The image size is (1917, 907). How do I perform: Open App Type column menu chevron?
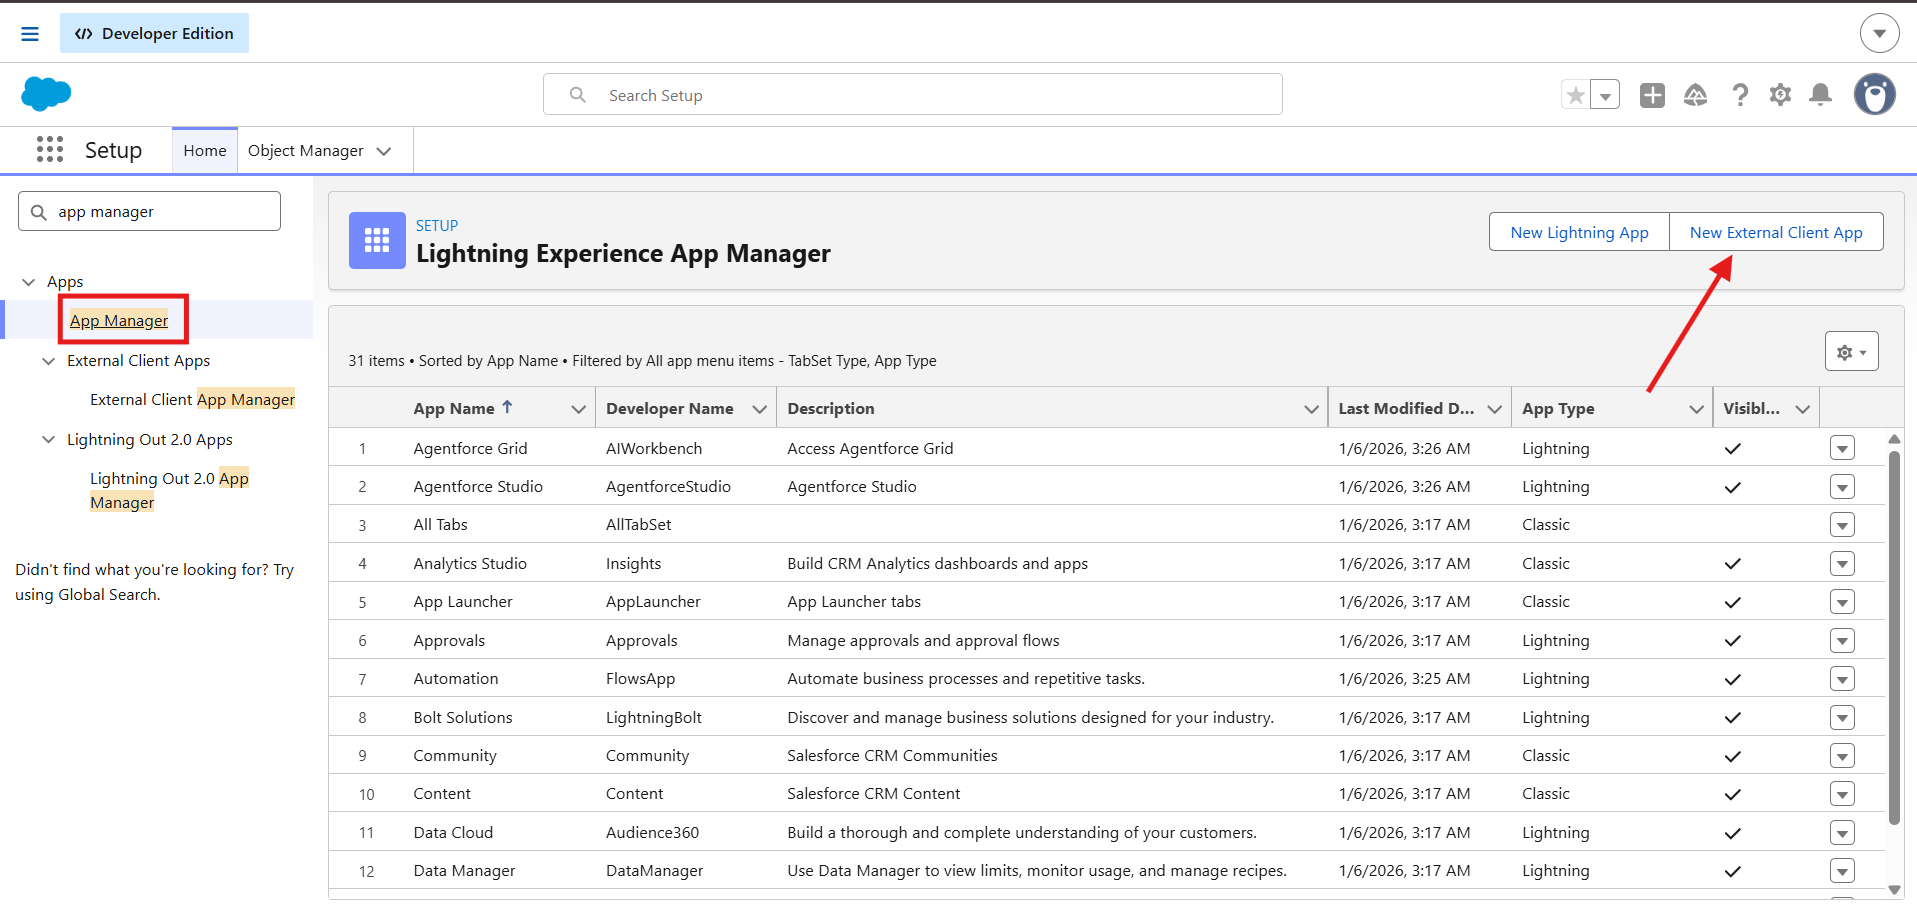click(1696, 409)
